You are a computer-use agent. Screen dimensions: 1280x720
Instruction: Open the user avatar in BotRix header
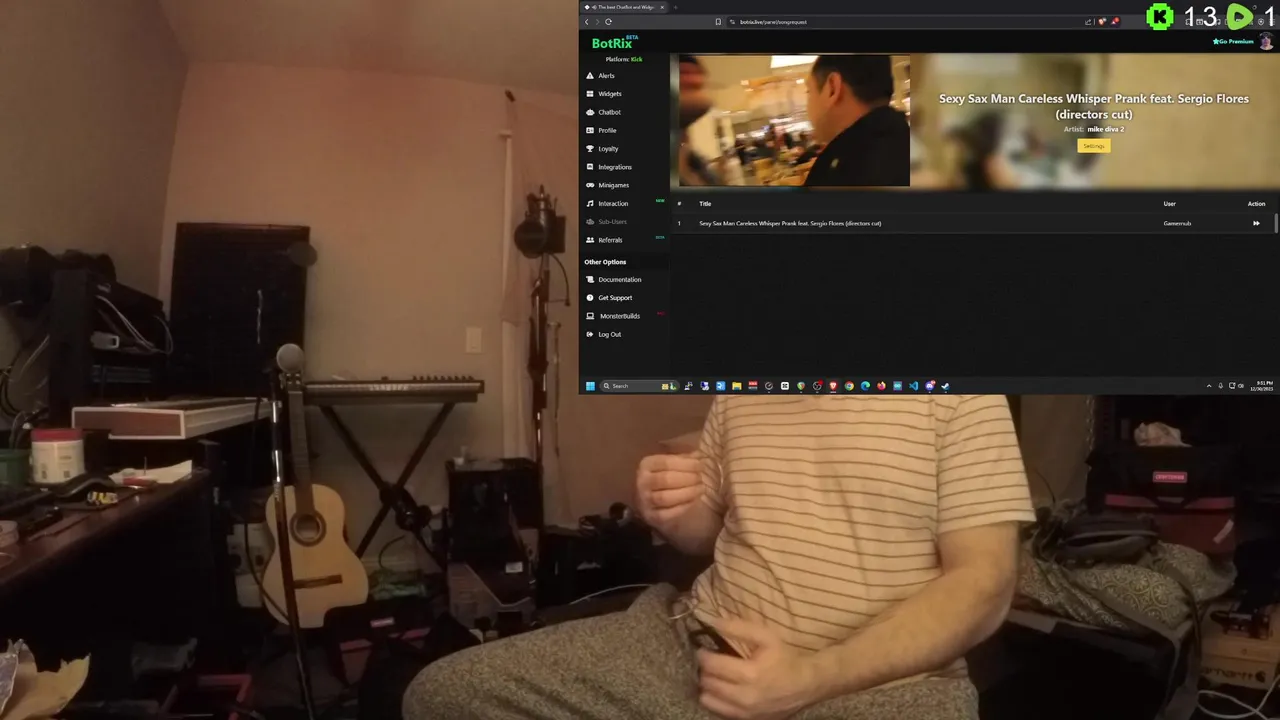point(1266,41)
